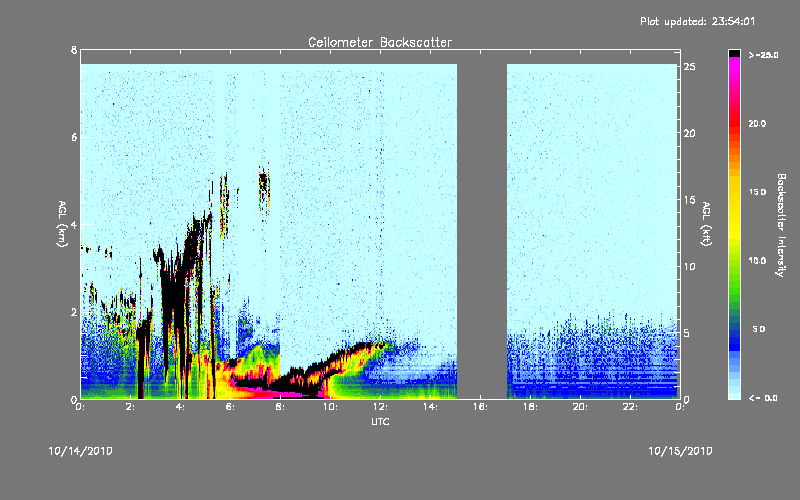800x500 pixels.
Task: Click the "10/14/2010" start date label
Action: pos(81,451)
